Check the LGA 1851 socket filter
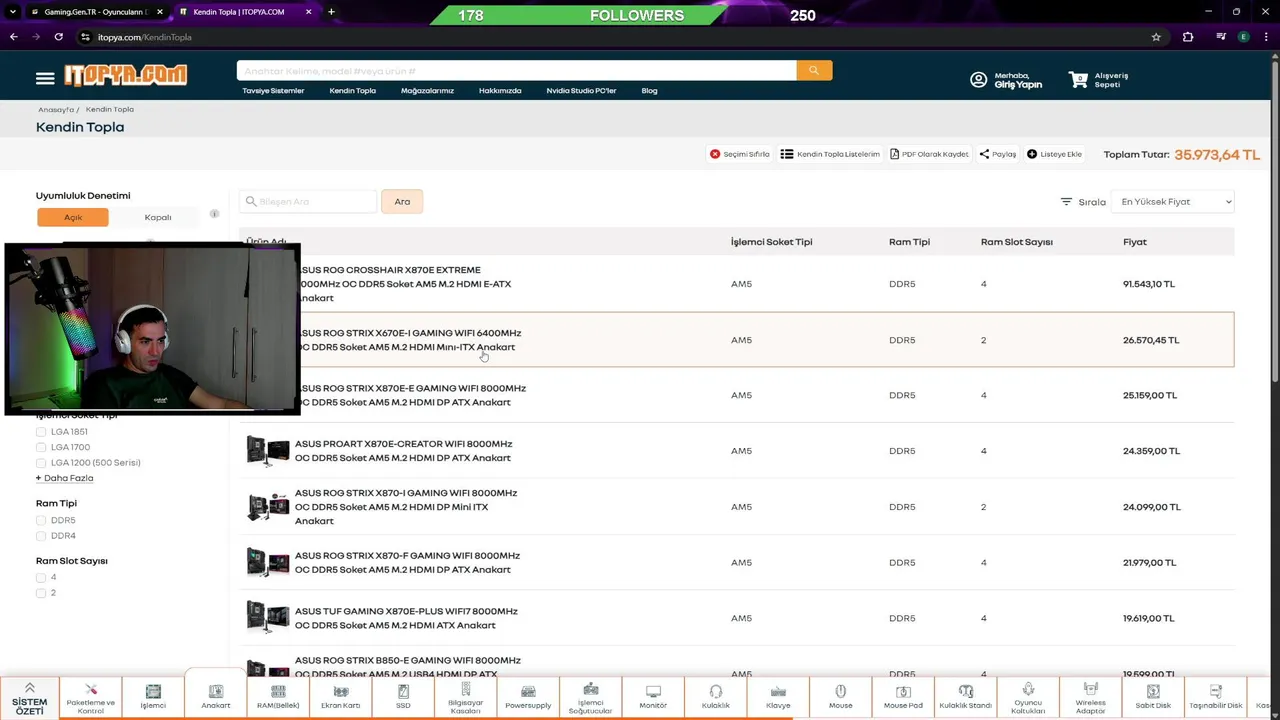The height and width of the screenshot is (720, 1280). coord(41,432)
